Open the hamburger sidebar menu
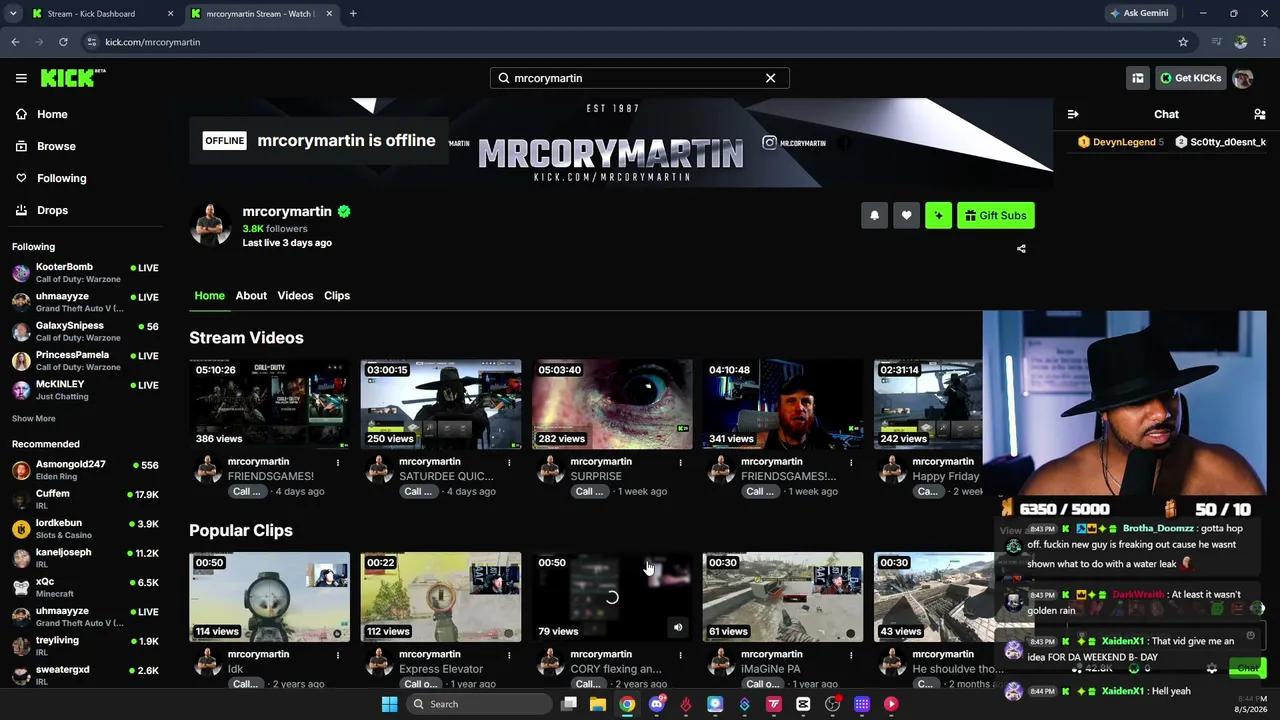 (21, 78)
